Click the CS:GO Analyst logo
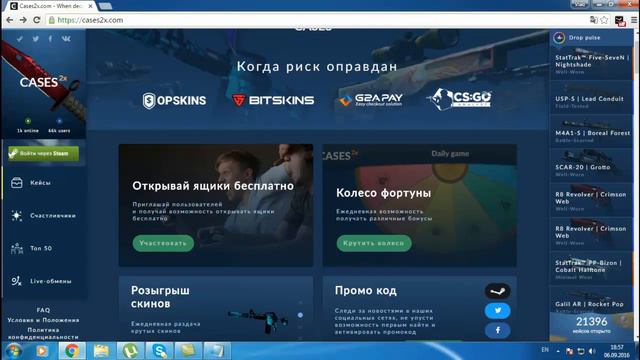 click(x=459, y=99)
